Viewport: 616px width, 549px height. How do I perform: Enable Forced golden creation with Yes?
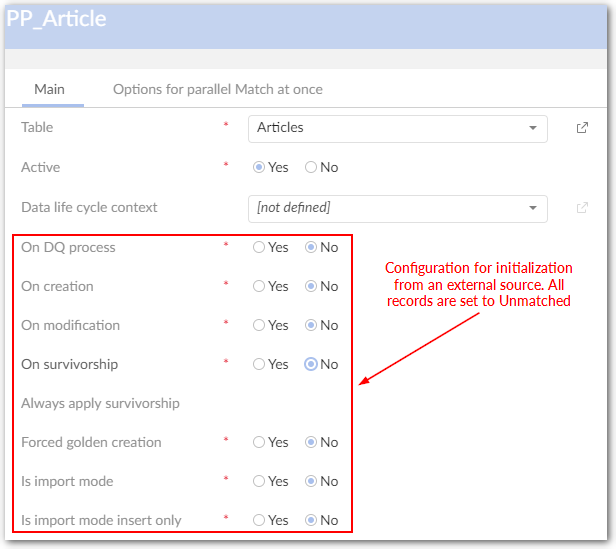click(259, 442)
